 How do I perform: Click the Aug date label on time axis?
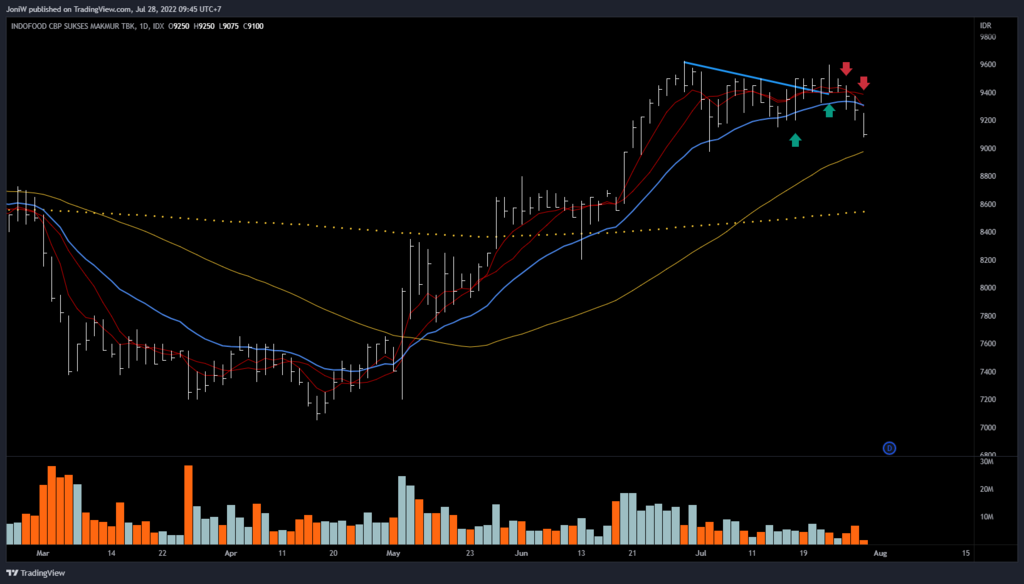click(x=880, y=552)
